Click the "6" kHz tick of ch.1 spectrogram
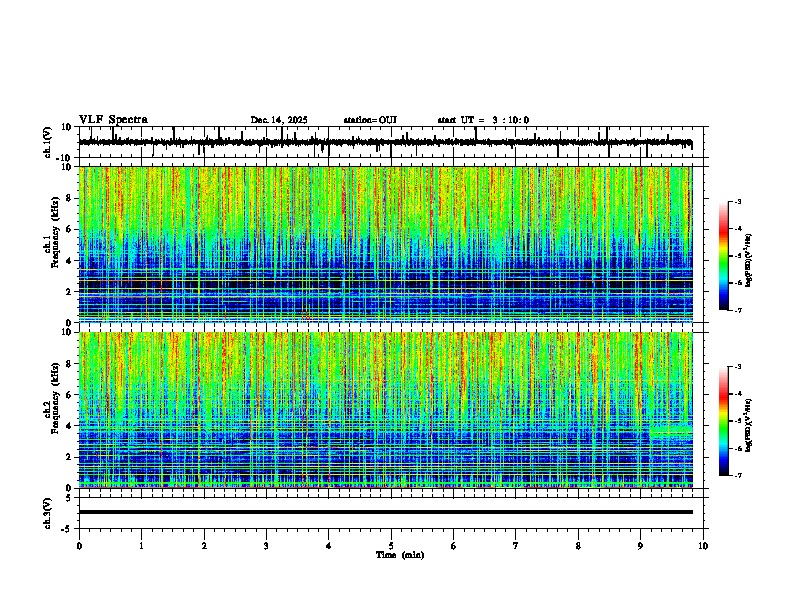 coord(69,229)
